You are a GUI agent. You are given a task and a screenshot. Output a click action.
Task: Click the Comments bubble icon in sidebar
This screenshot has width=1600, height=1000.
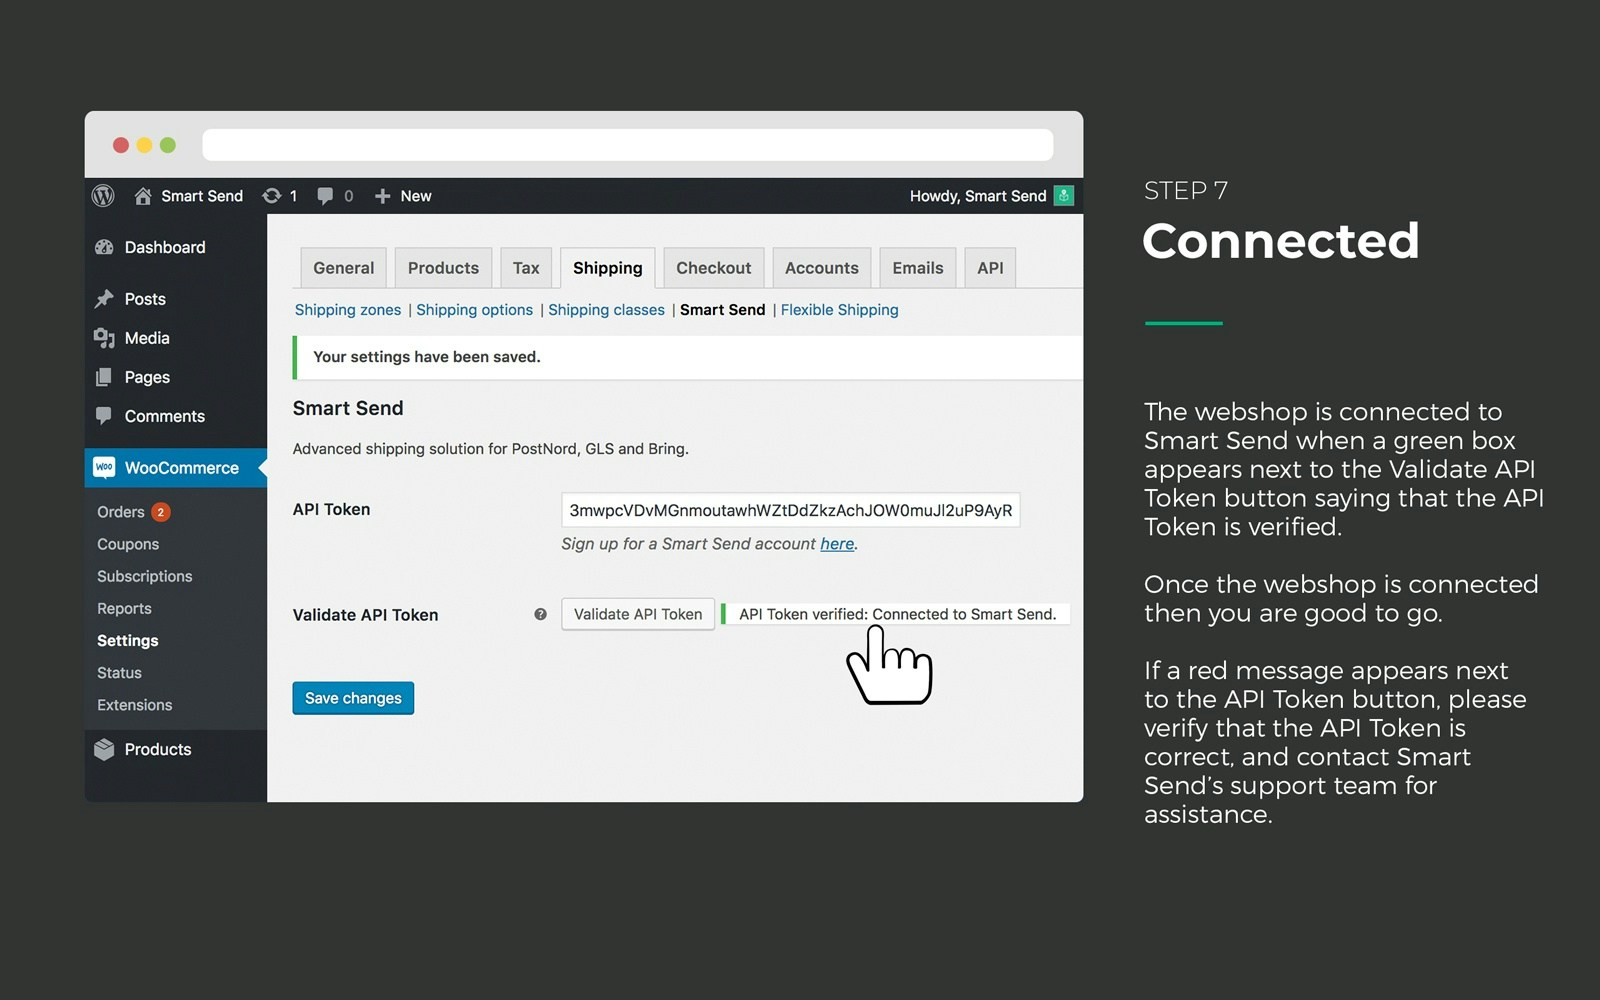(104, 415)
